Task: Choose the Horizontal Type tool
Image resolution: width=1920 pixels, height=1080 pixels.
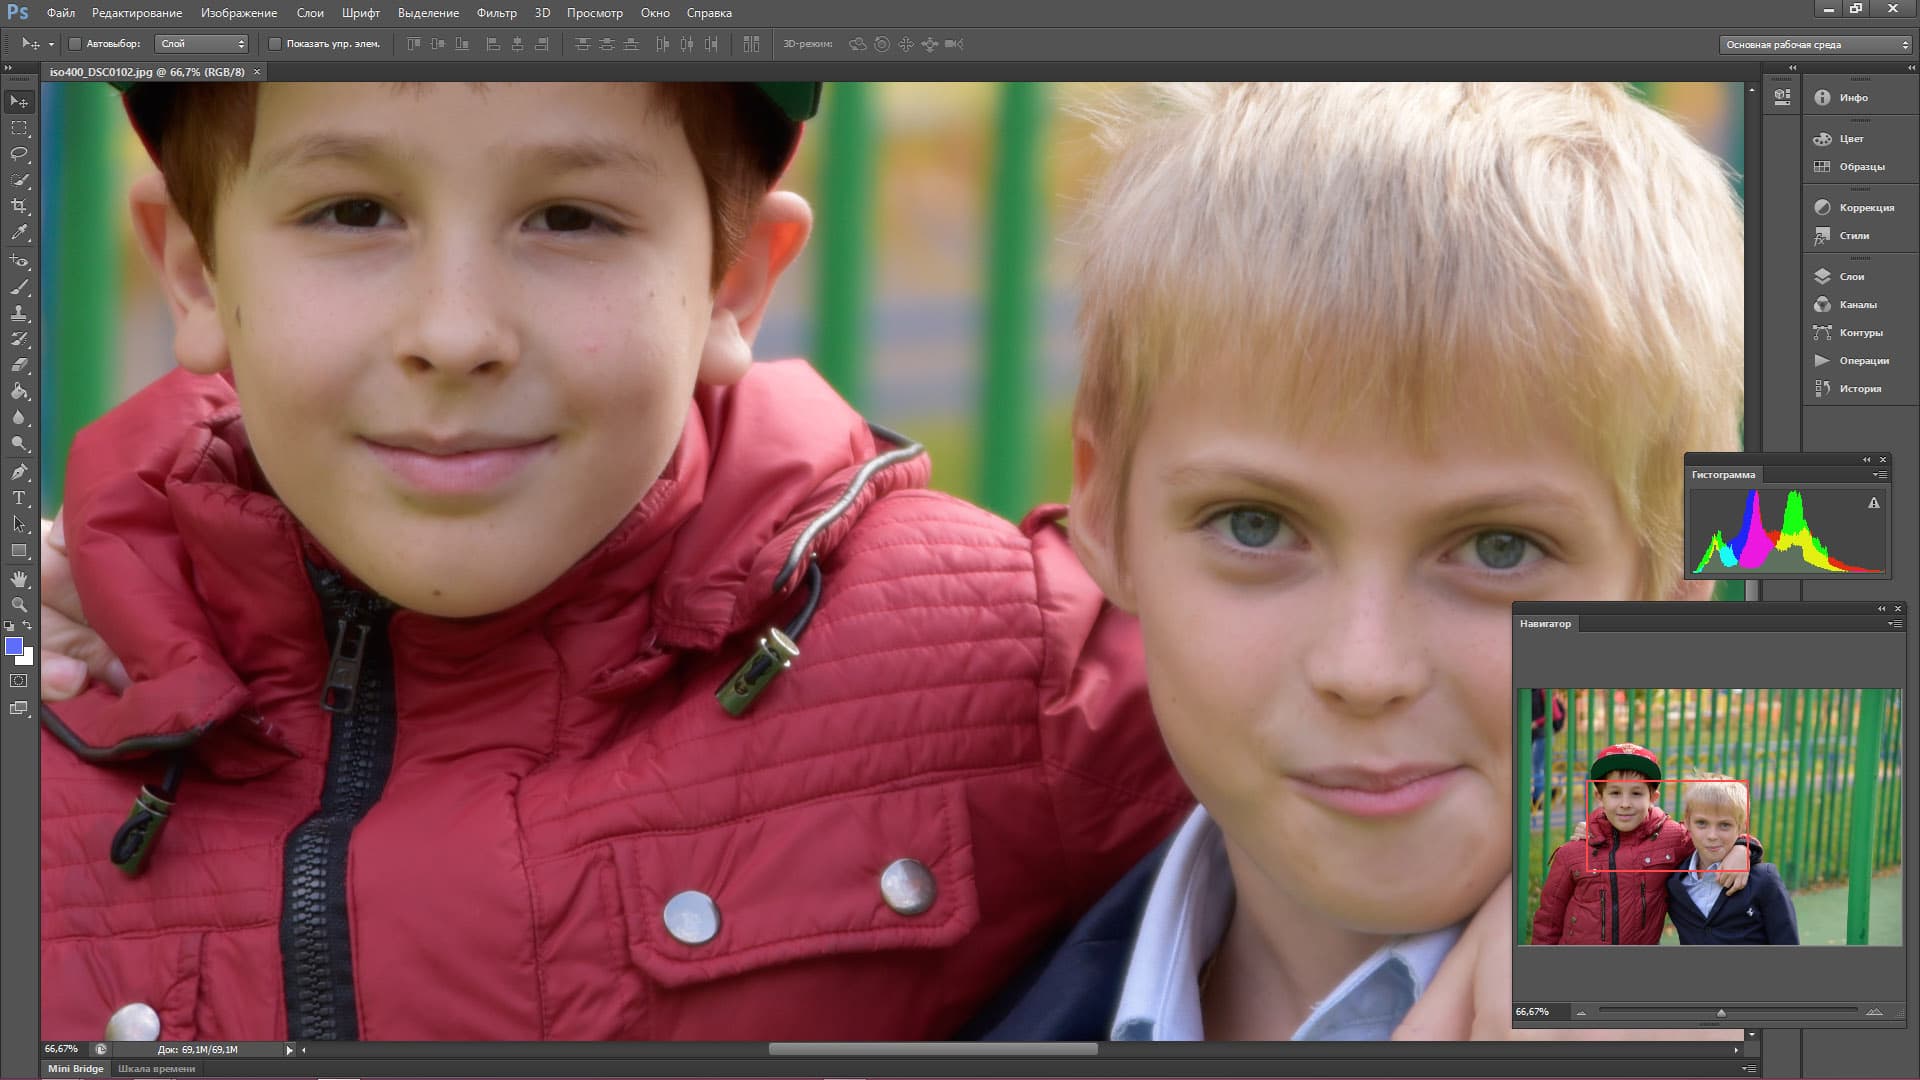Action: point(19,498)
